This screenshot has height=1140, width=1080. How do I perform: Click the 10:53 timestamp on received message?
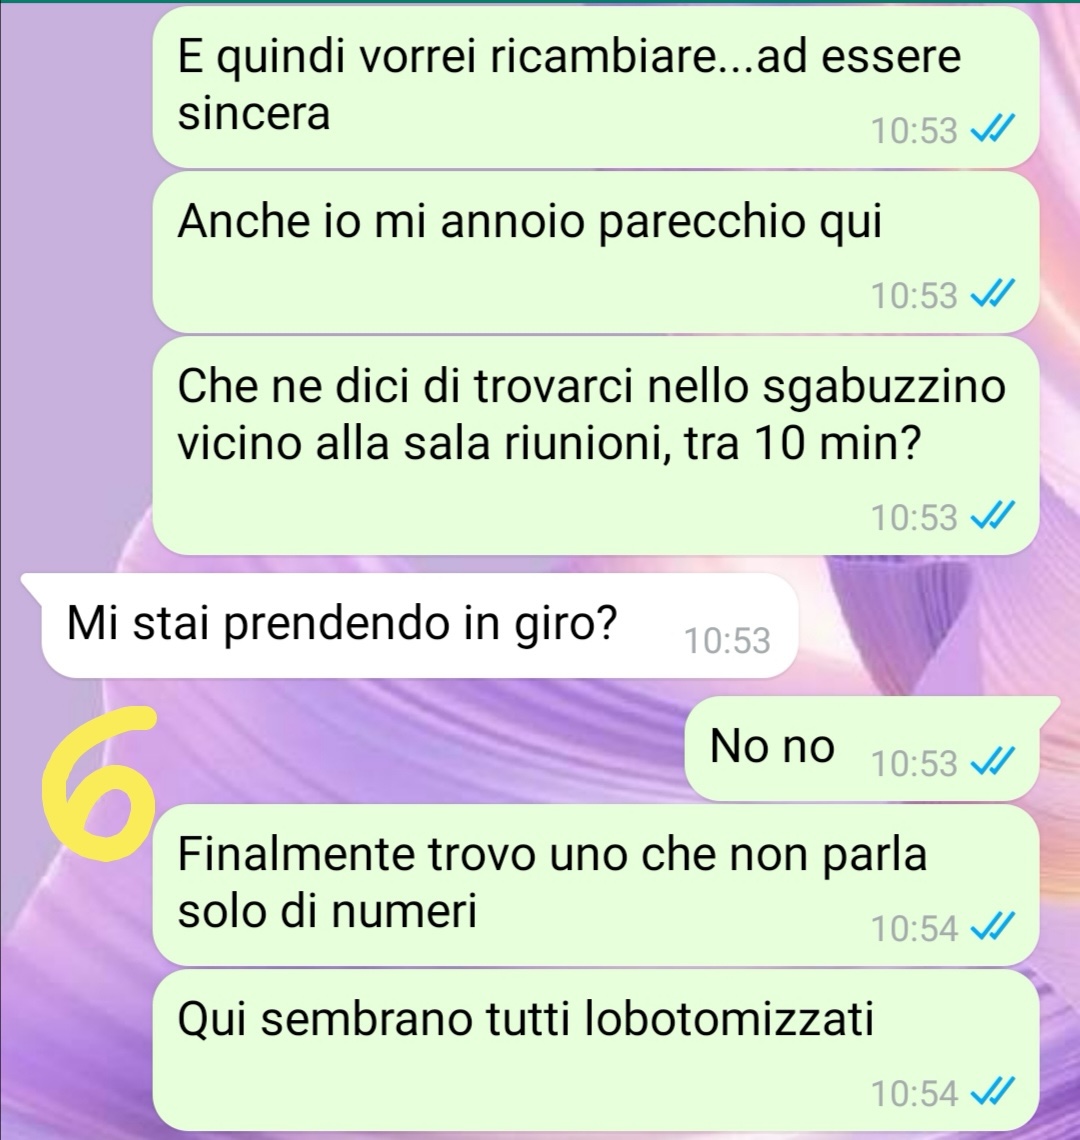727,641
